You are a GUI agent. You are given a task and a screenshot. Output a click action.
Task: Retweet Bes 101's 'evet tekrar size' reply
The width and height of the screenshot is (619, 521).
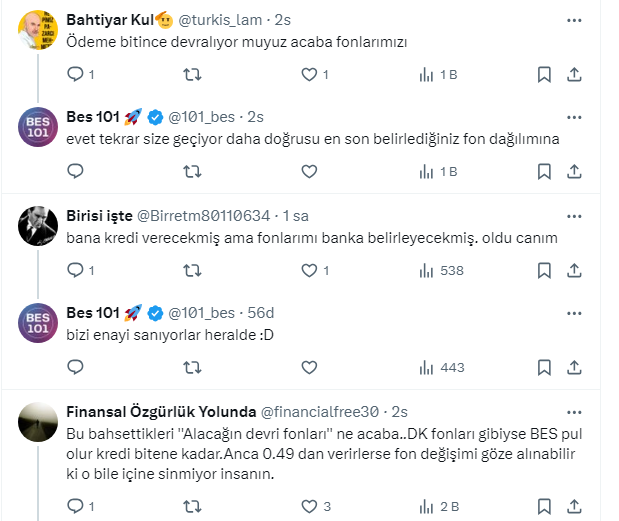(192, 171)
